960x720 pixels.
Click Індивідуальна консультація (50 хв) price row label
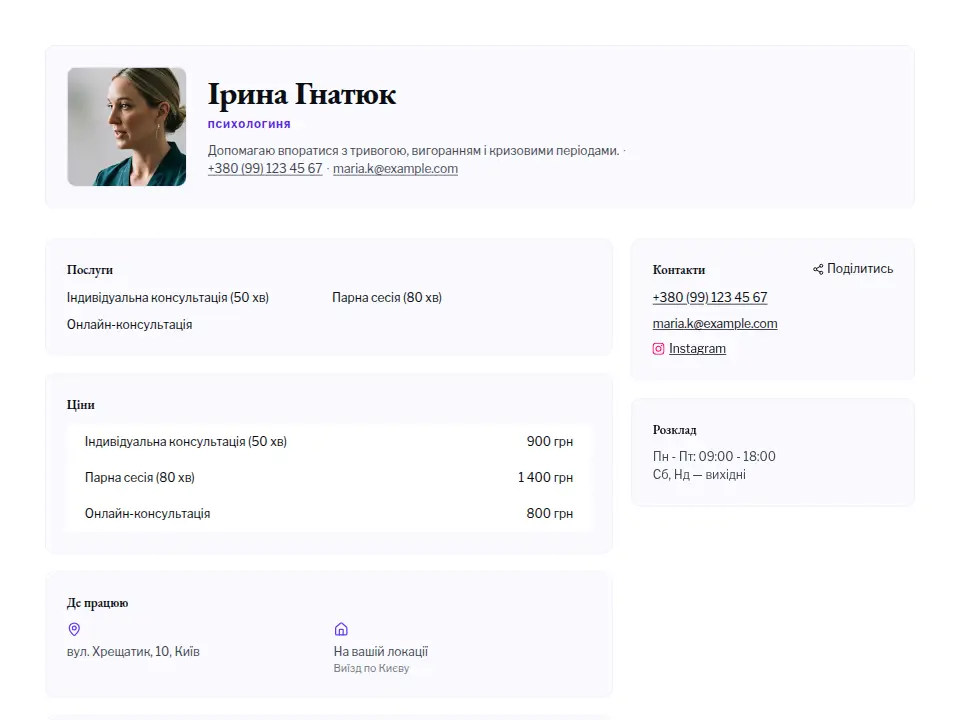[186, 441]
